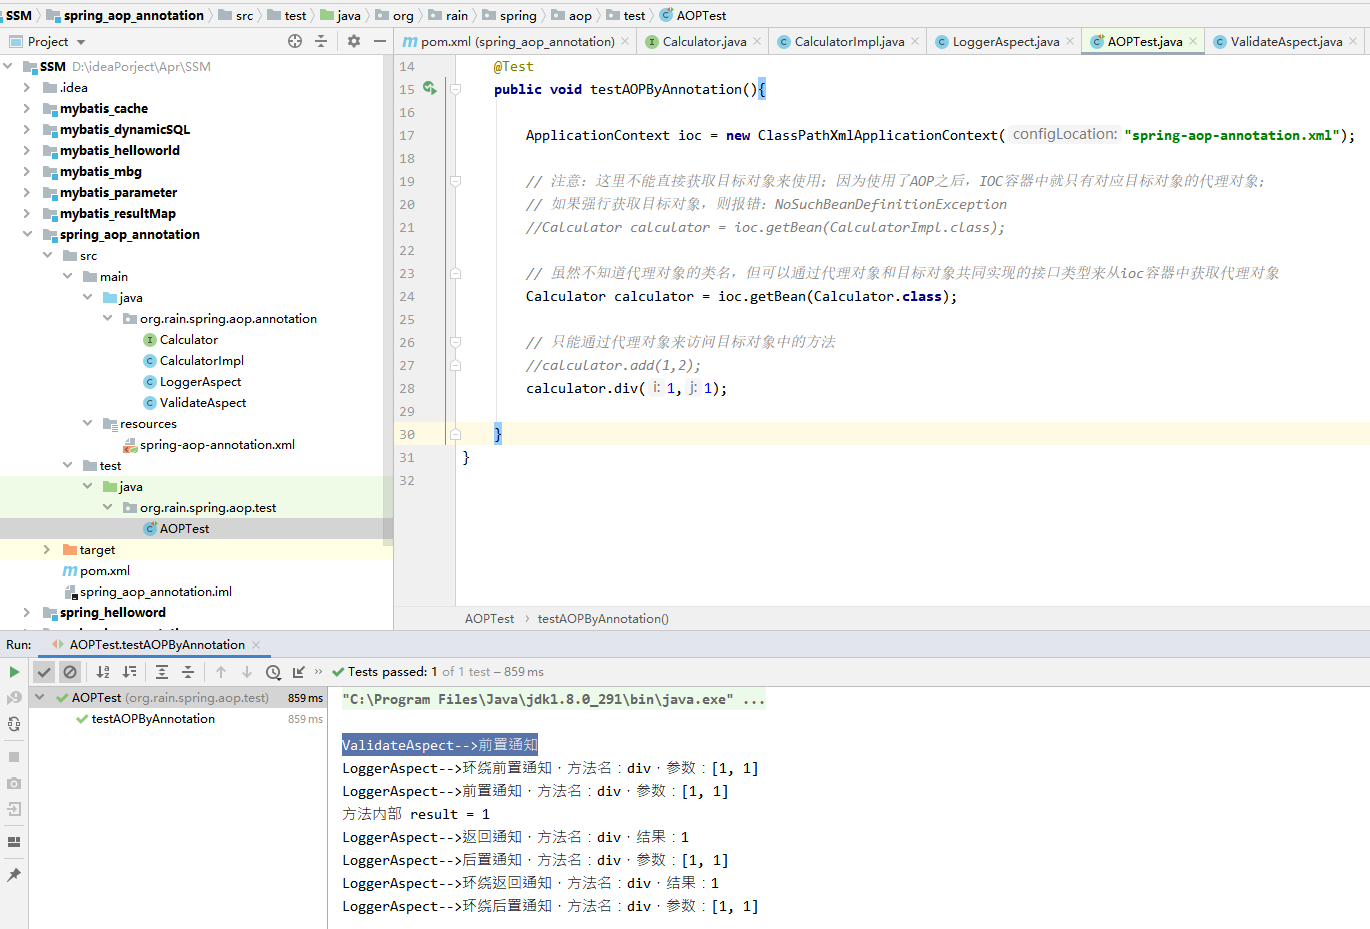This screenshot has height=929, width=1370.
Task: Expand the .idea folder
Action: 27,87
